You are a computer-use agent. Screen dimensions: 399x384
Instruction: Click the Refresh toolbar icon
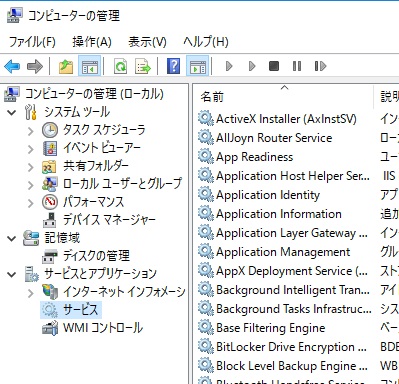[x=120, y=66]
